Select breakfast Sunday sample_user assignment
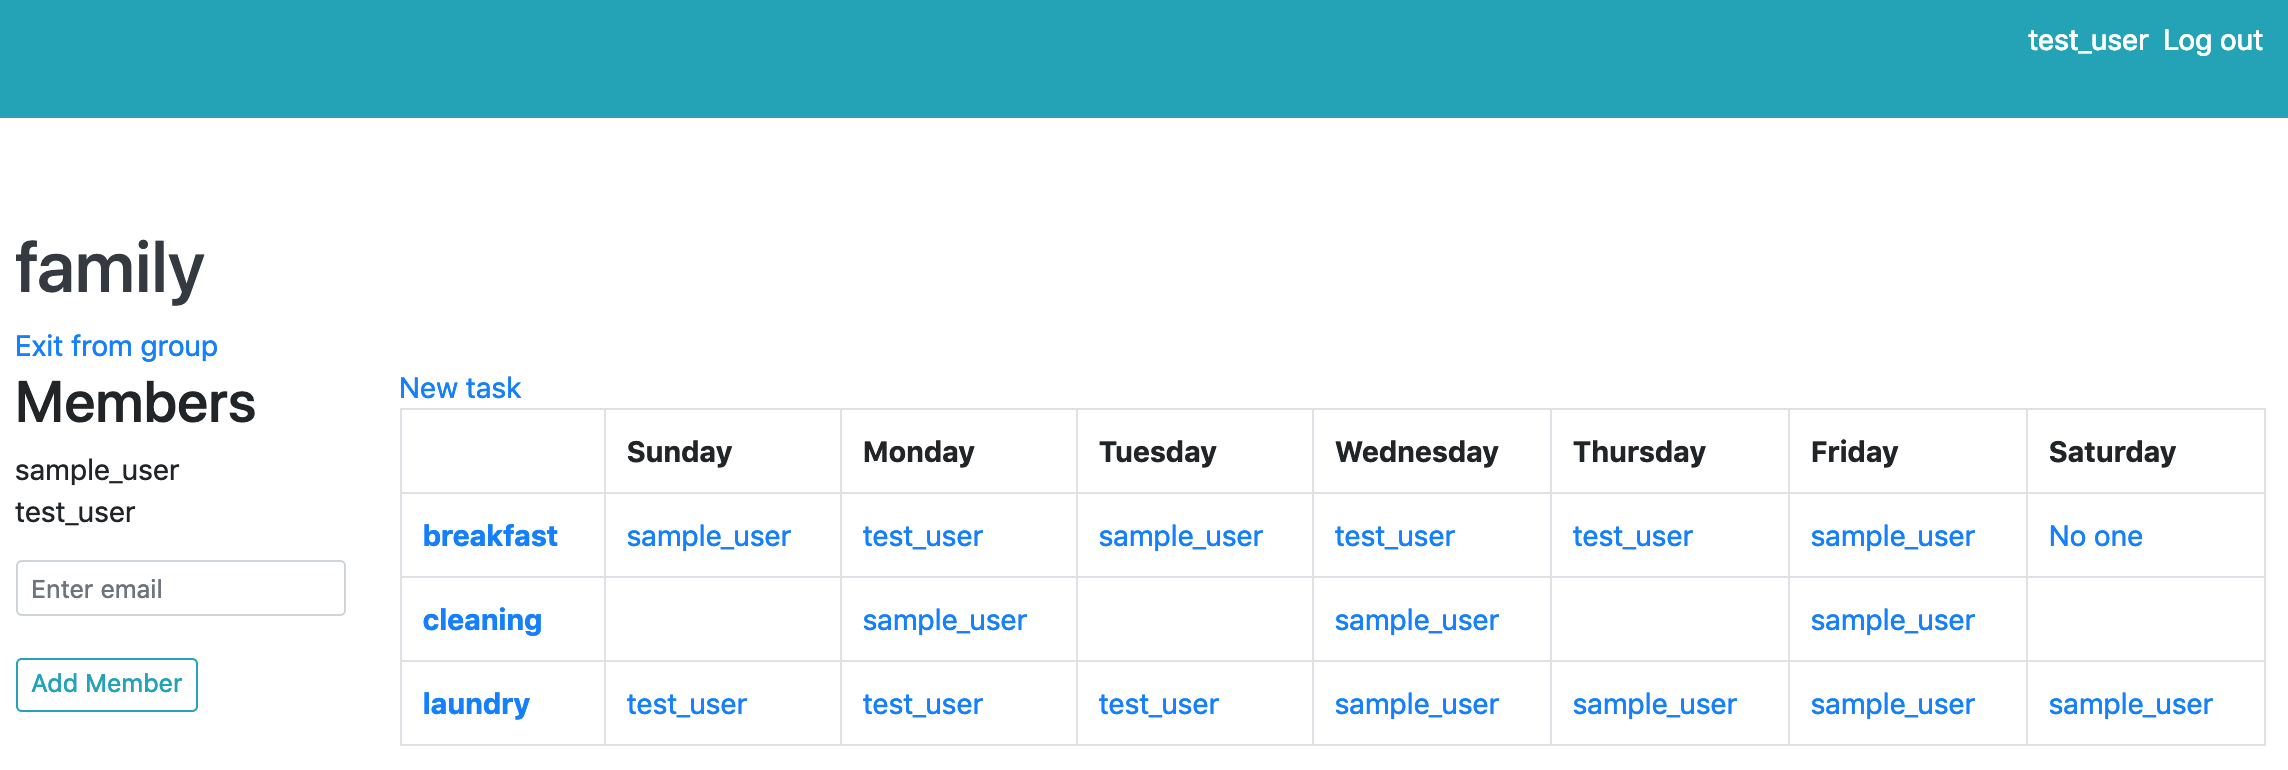2288x770 pixels. pyautogui.click(x=708, y=536)
